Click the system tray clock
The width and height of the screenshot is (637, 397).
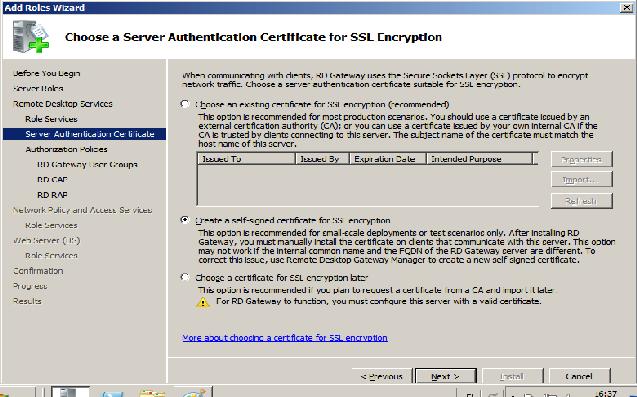point(608,393)
